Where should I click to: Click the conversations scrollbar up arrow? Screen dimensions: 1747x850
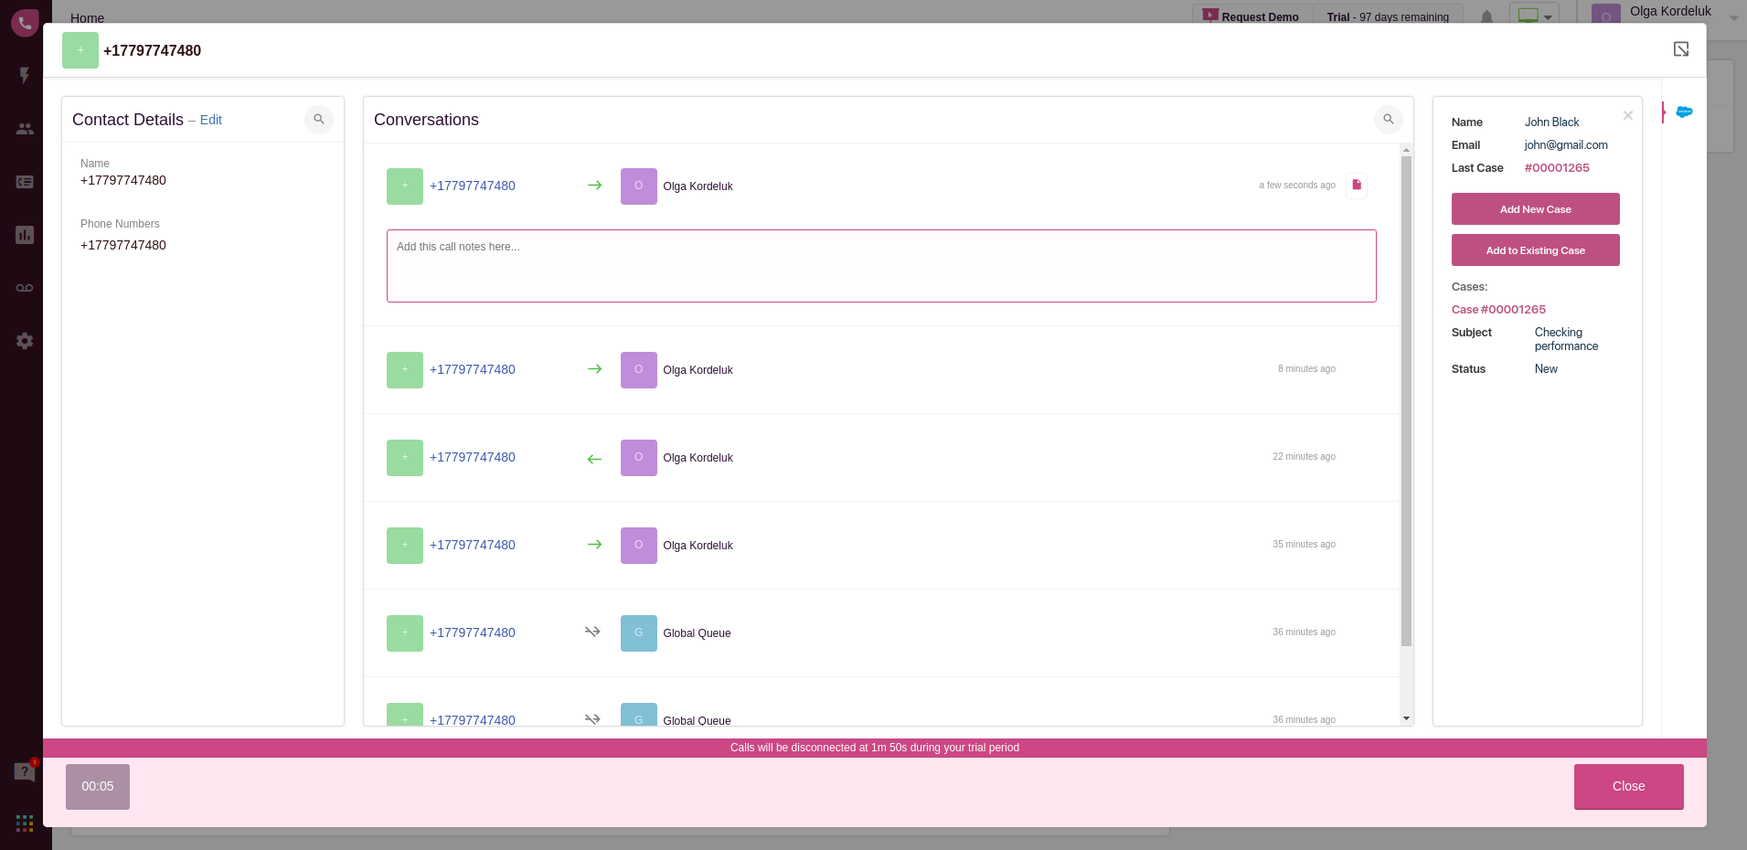[1406, 150]
